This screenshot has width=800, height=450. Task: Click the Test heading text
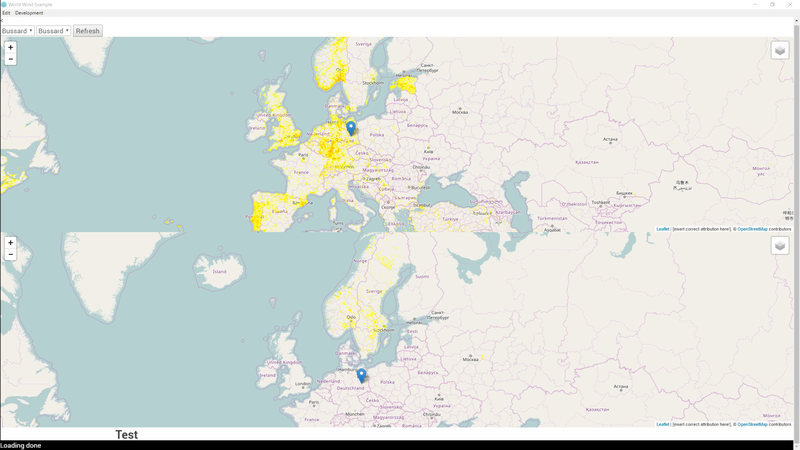[x=126, y=435]
